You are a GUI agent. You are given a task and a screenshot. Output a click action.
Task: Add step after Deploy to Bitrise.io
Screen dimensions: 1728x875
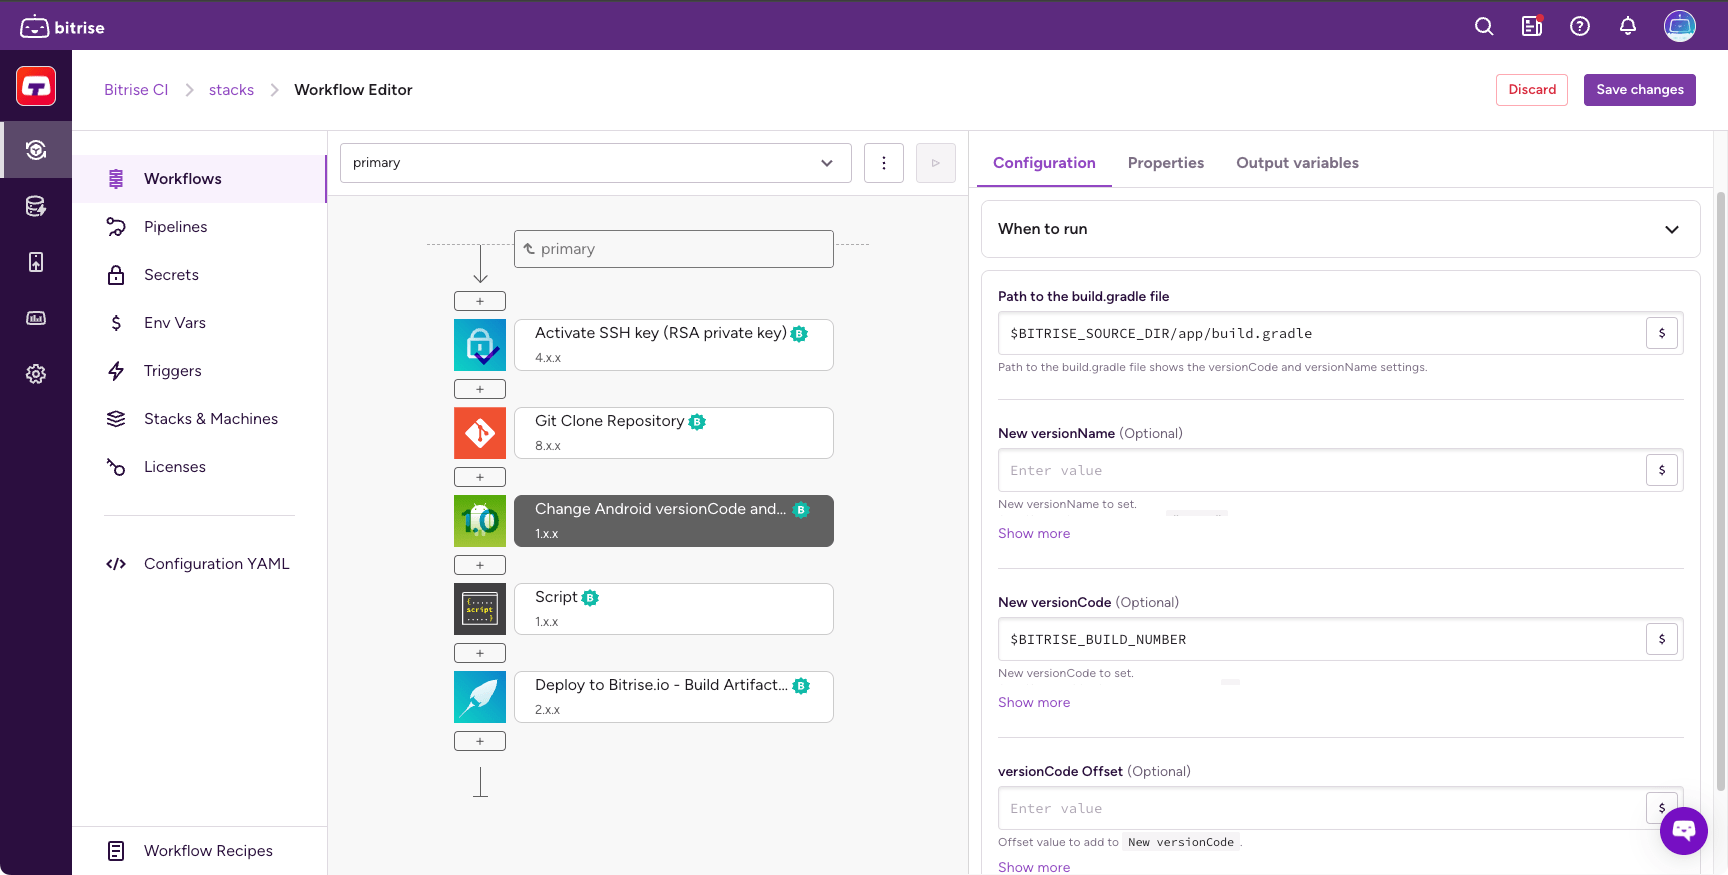pyautogui.click(x=480, y=741)
